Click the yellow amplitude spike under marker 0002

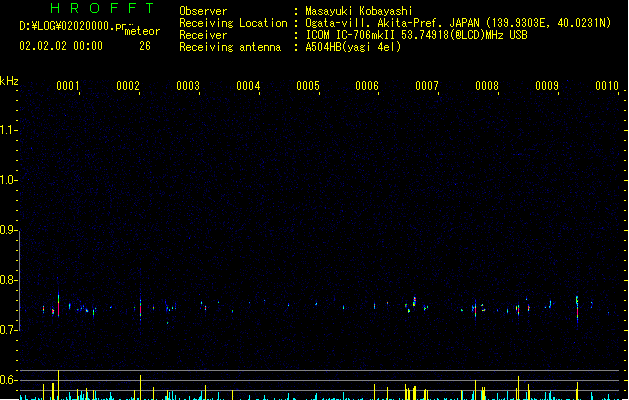click(x=140, y=387)
